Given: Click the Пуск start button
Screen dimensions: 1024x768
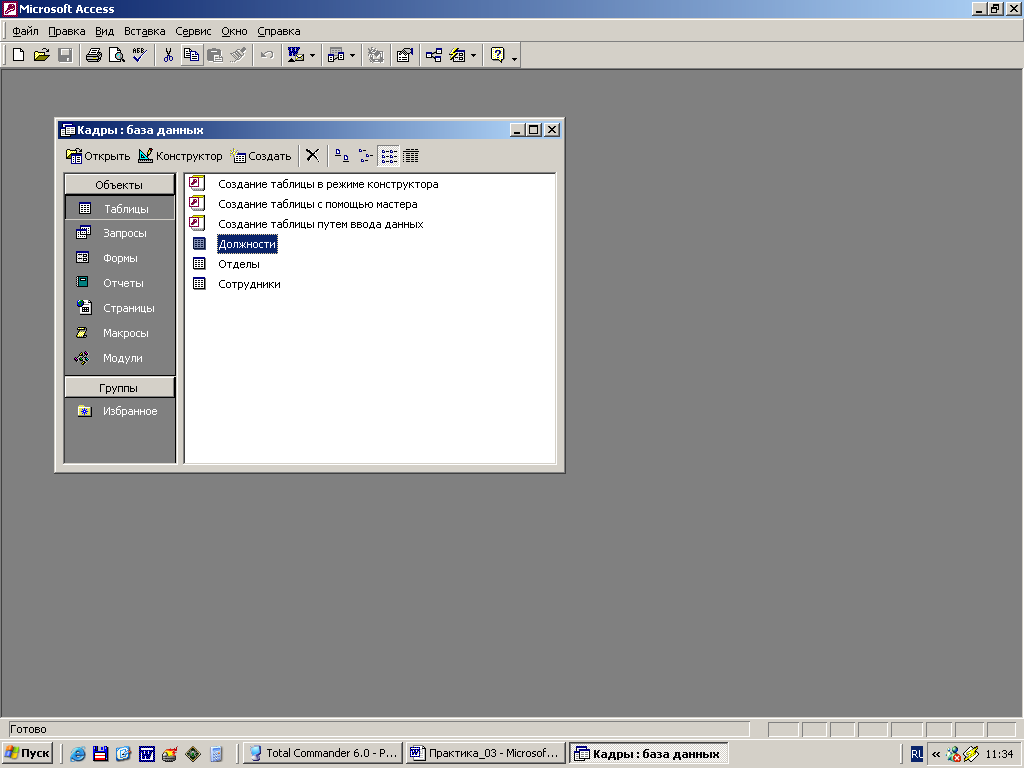Looking at the screenshot, I should click(x=27, y=753).
